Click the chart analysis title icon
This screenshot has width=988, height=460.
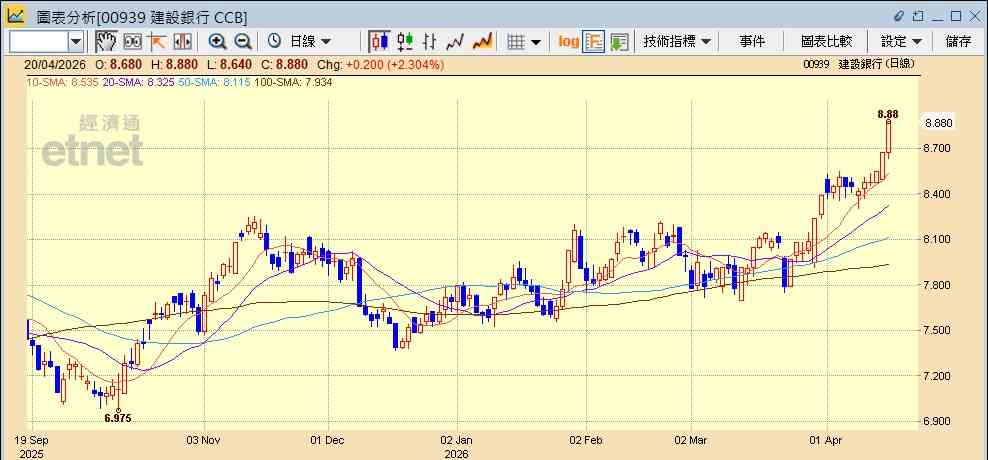click(x=16, y=15)
